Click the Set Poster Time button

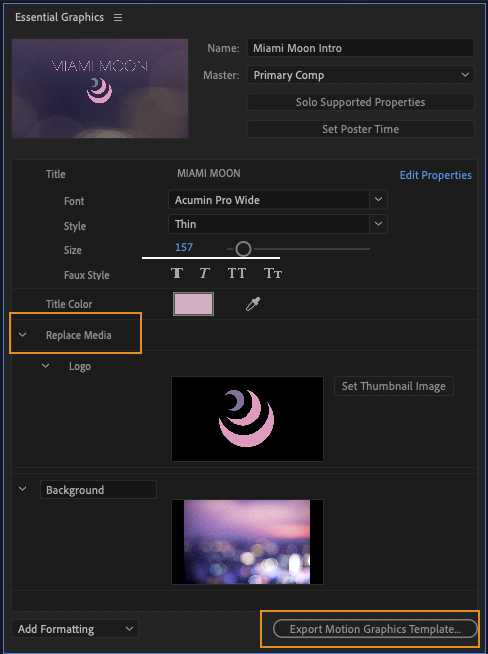tap(360, 129)
